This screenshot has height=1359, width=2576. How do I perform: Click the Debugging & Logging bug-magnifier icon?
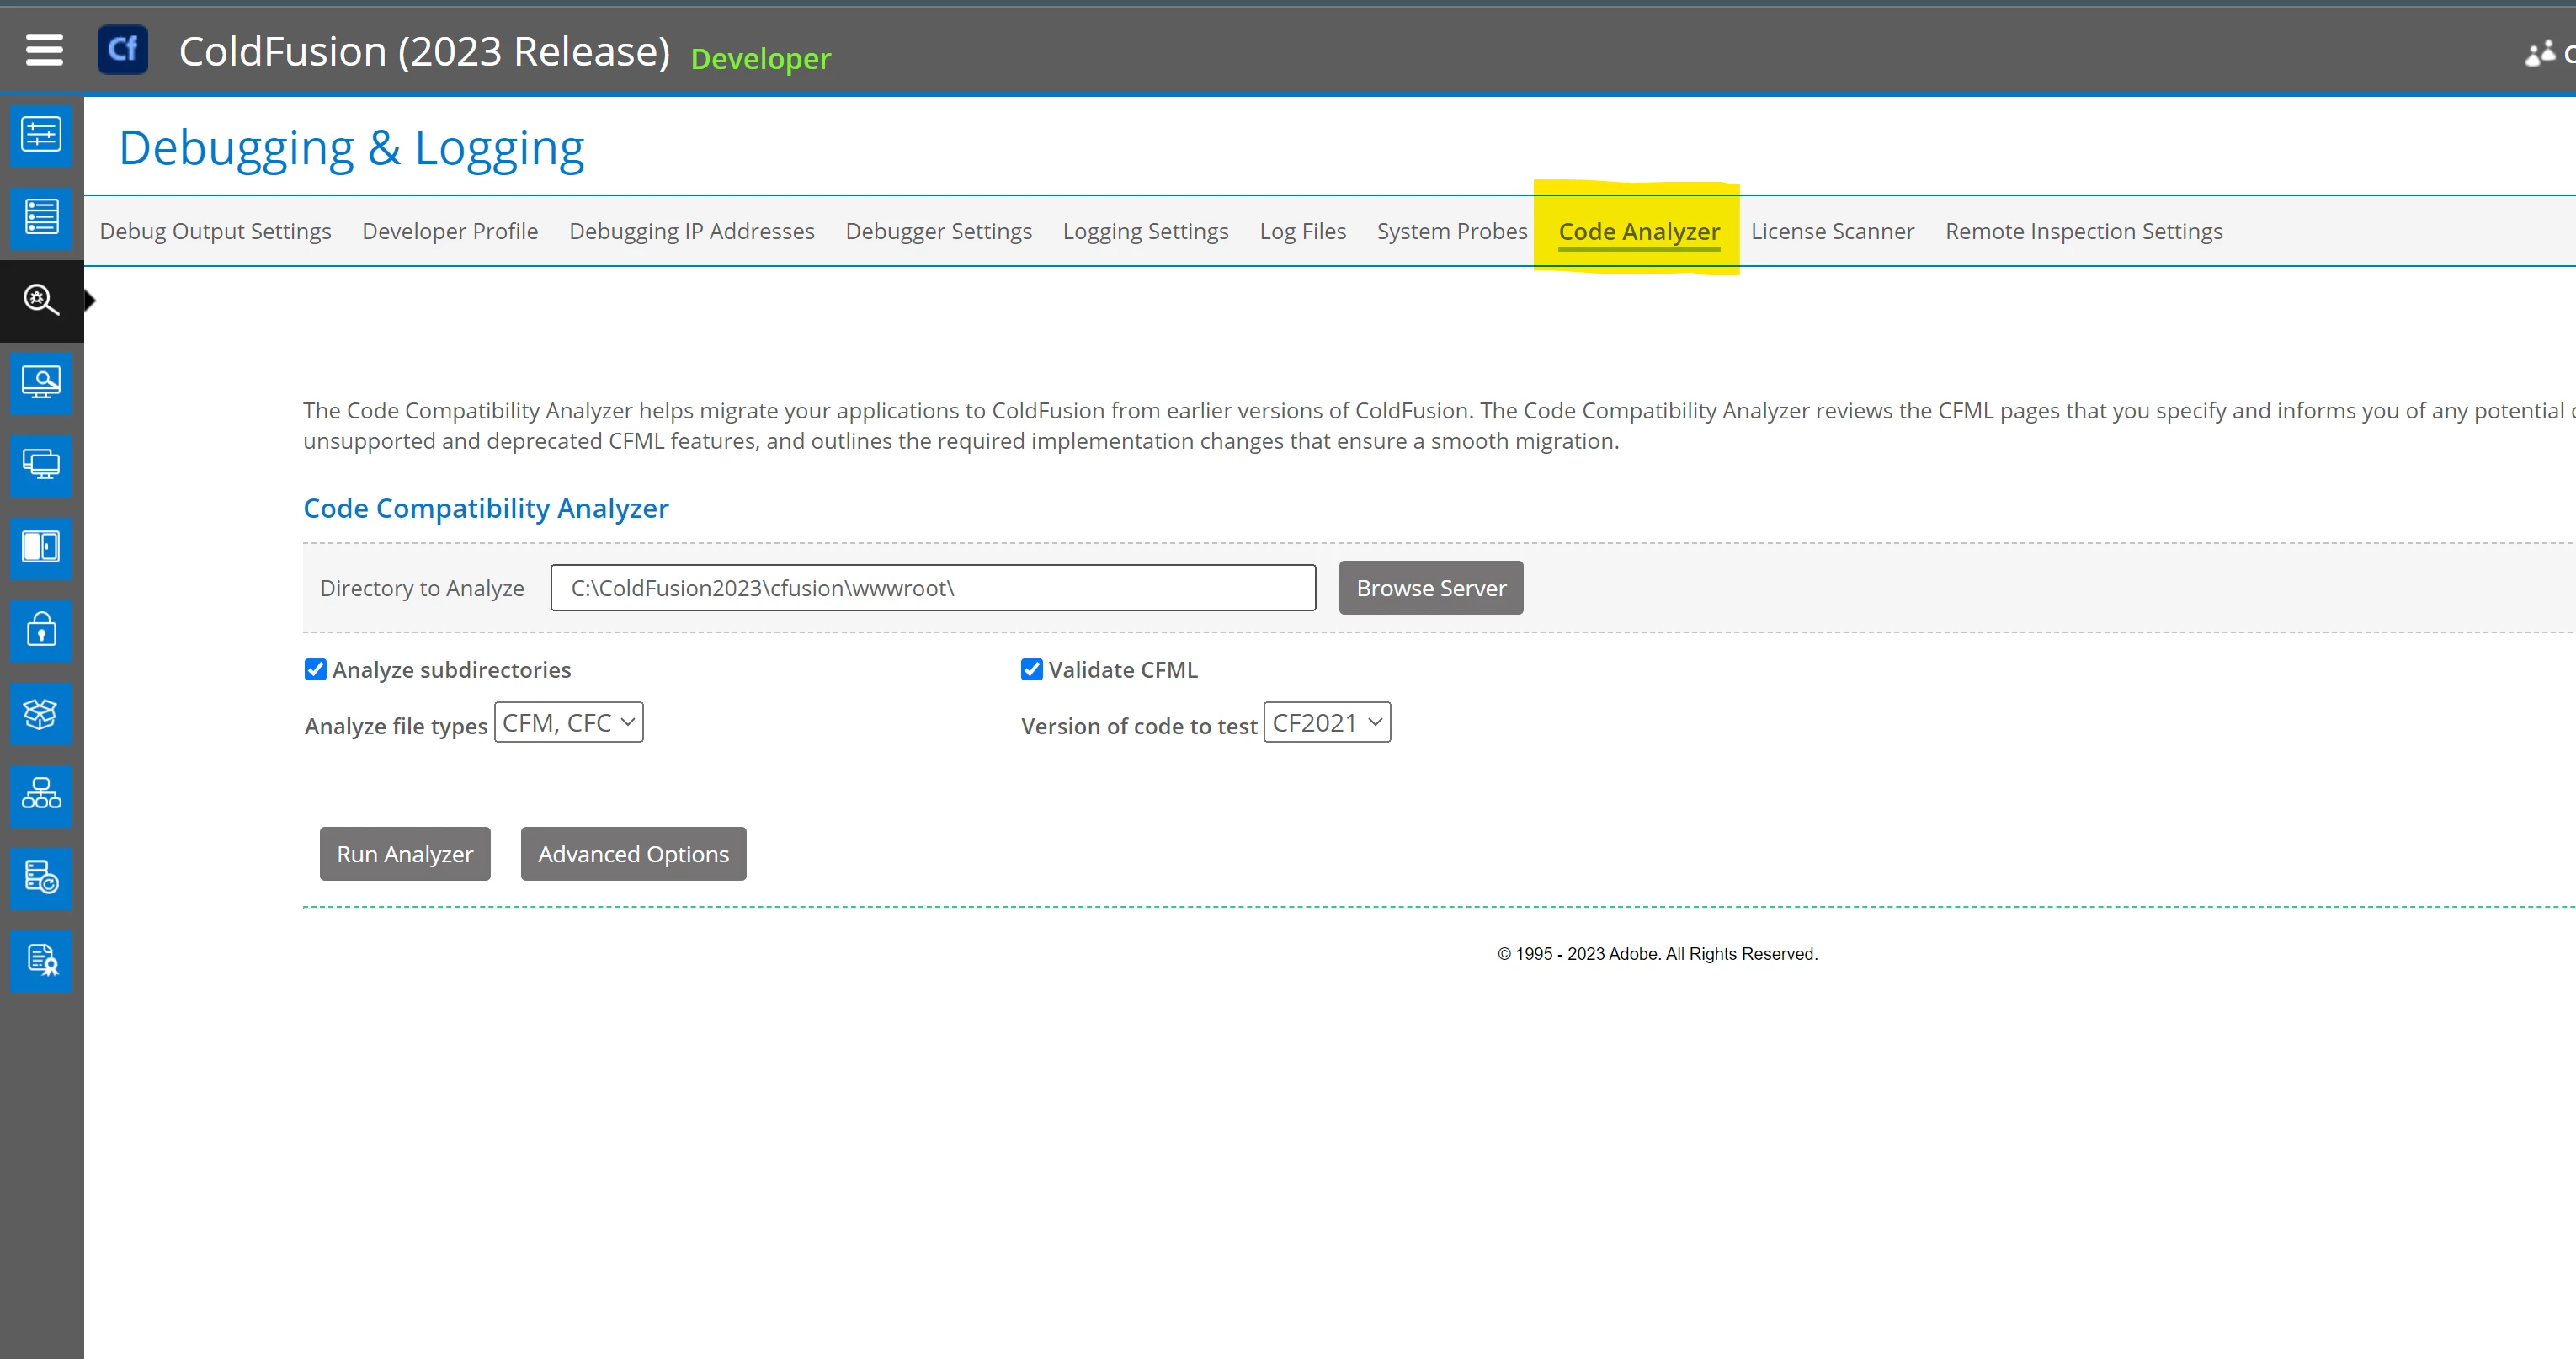(x=41, y=300)
